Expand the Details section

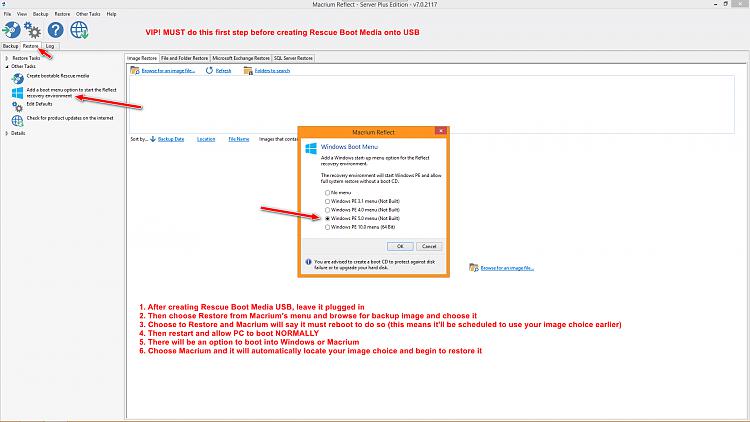point(7,133)
